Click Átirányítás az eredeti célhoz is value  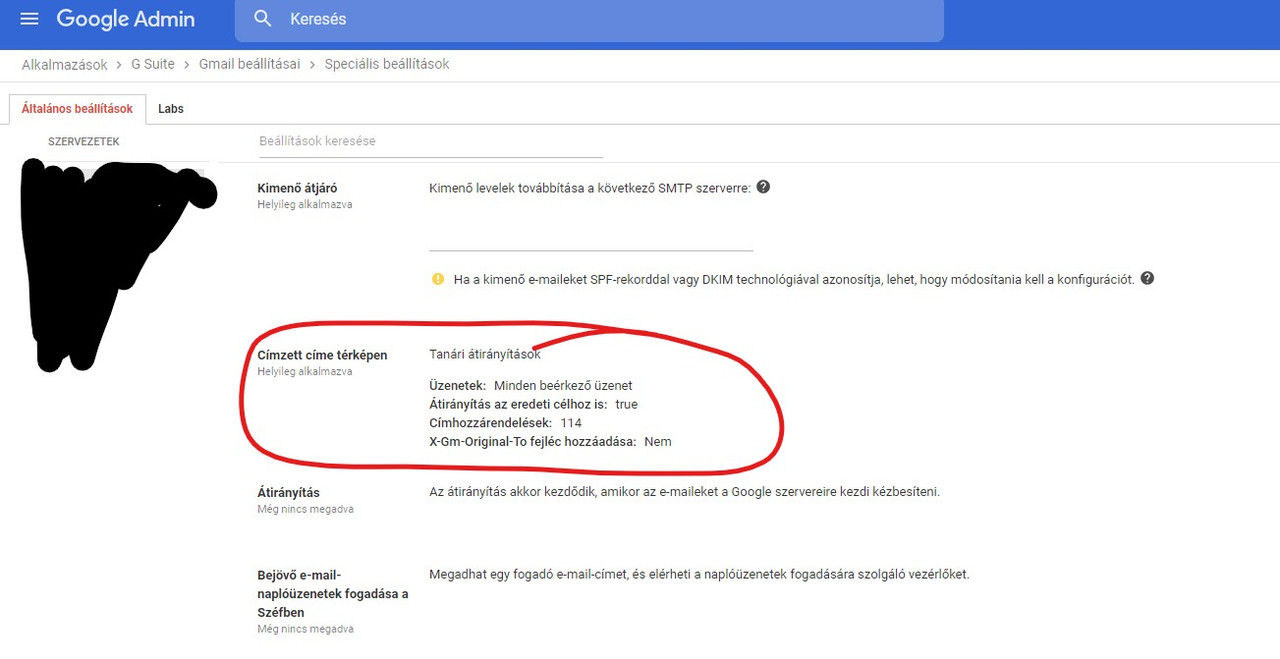point(626,404)
